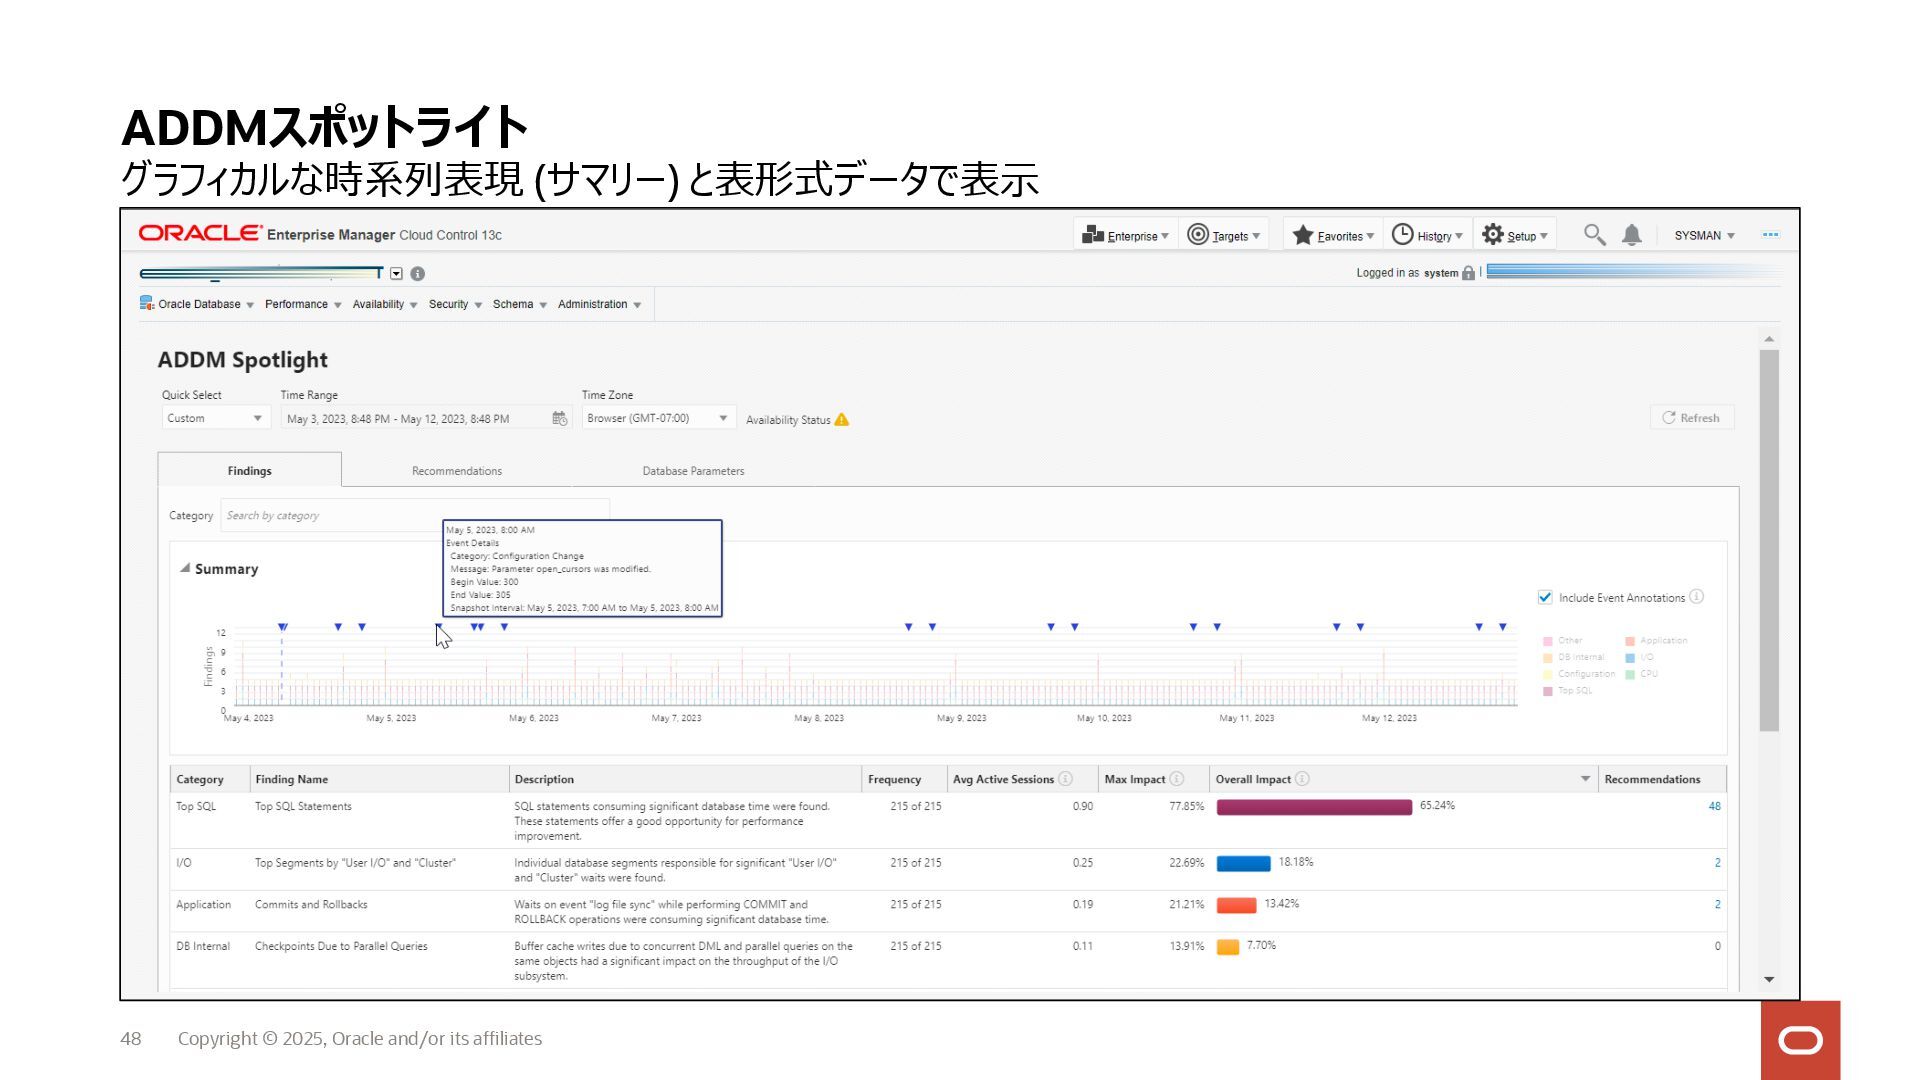
Task: Click the CPU legend swatch
Action: pos(1630,675)
